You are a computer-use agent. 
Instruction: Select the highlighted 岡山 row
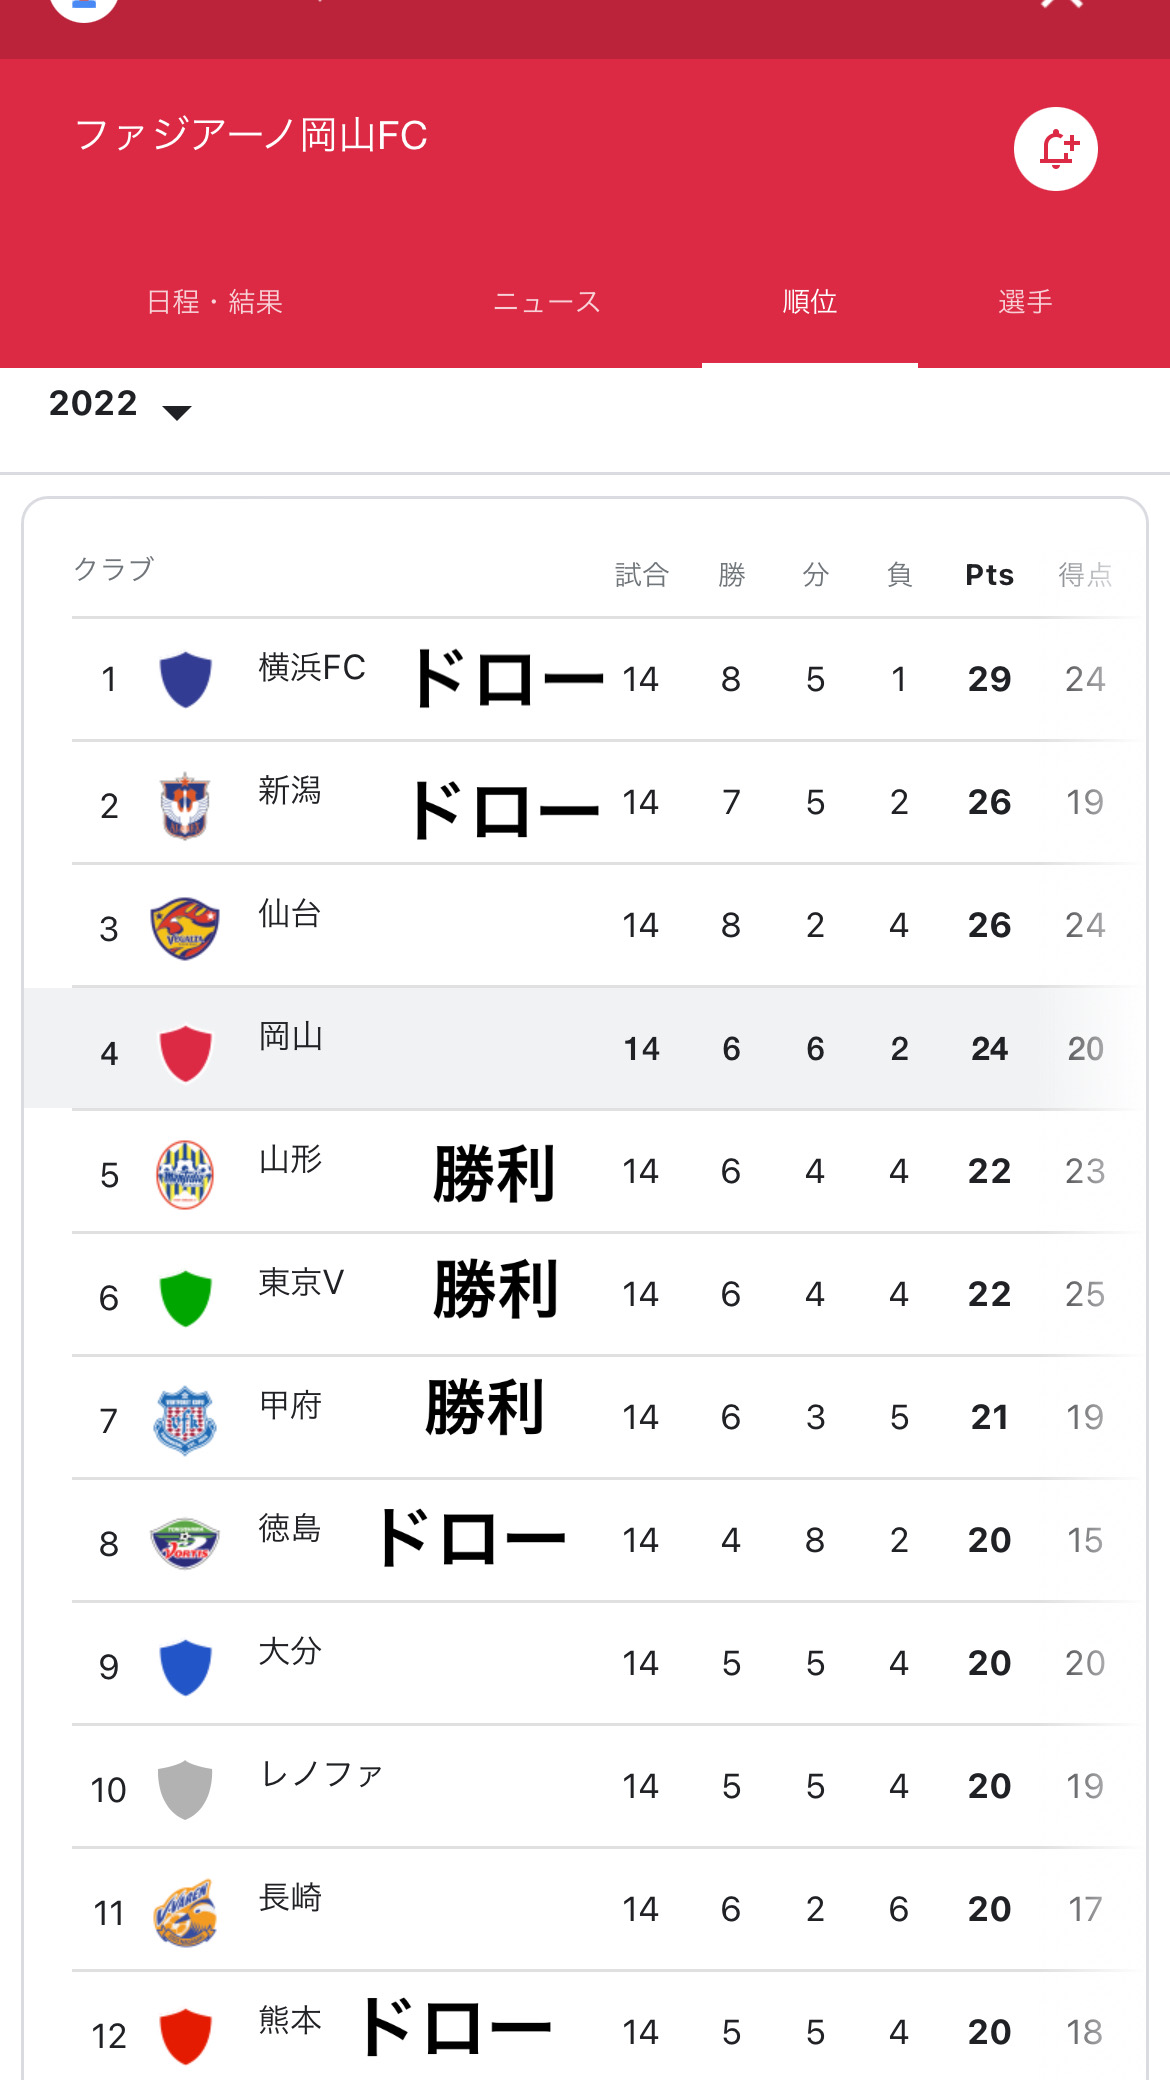[580, 1048]
